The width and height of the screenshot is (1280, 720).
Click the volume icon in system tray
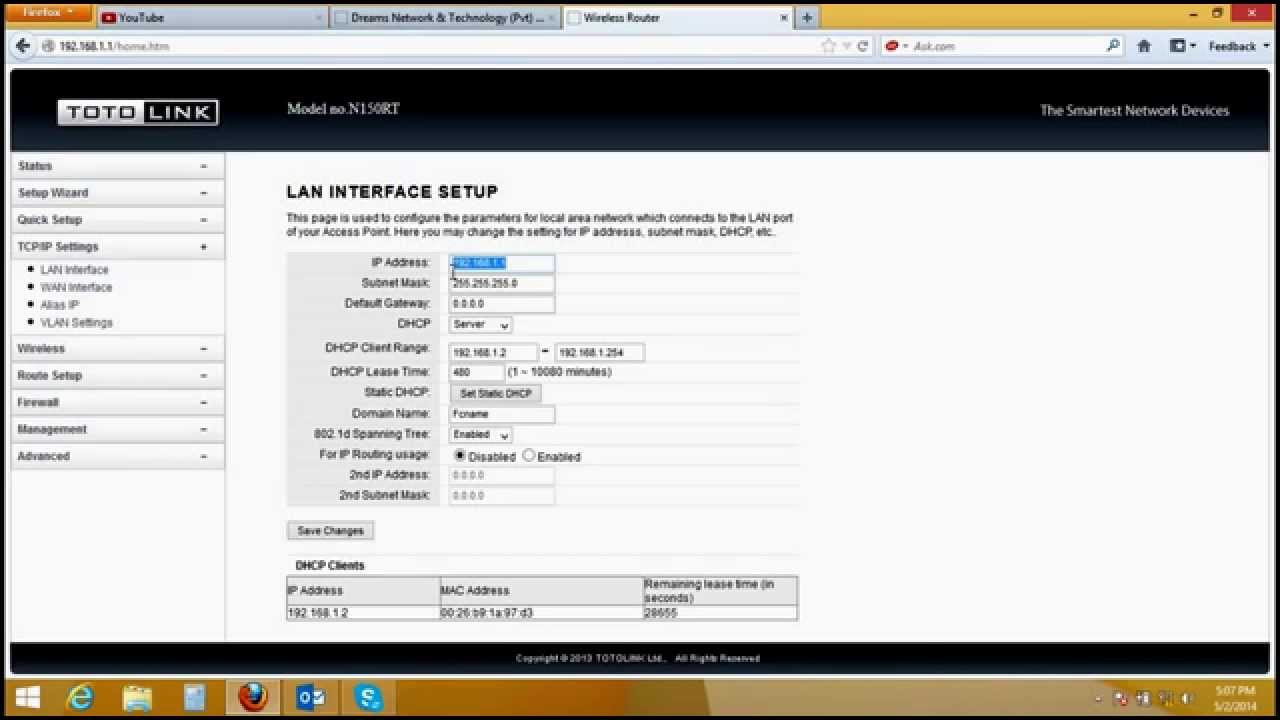[1188, 698]
